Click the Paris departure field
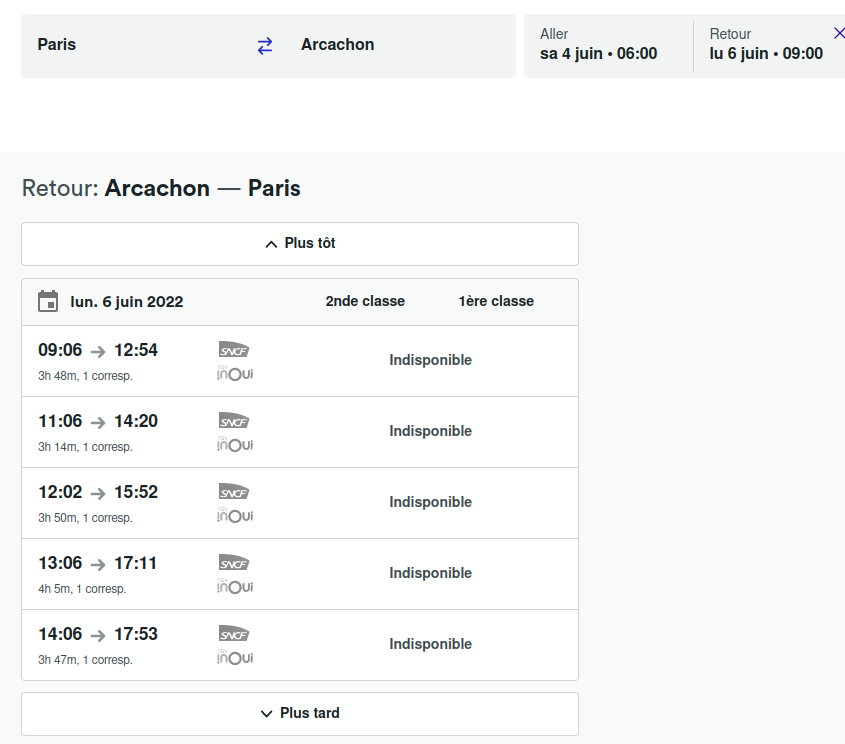Screen dimensions: 845x744 [x=57, y=45]
